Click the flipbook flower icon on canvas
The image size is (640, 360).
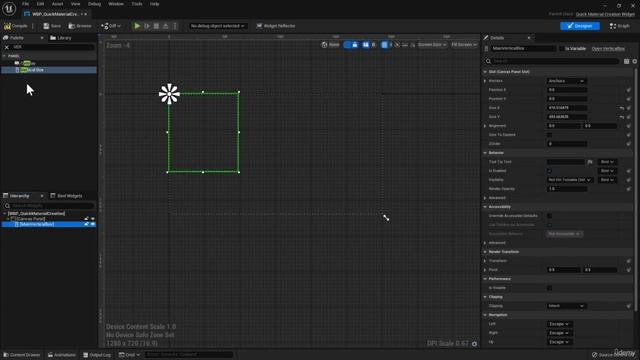[169, 94]
